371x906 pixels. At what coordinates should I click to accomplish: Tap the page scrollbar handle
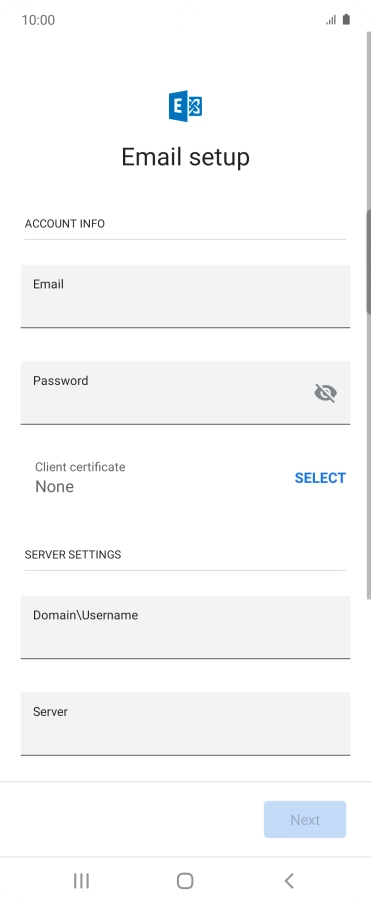point(368,262)
